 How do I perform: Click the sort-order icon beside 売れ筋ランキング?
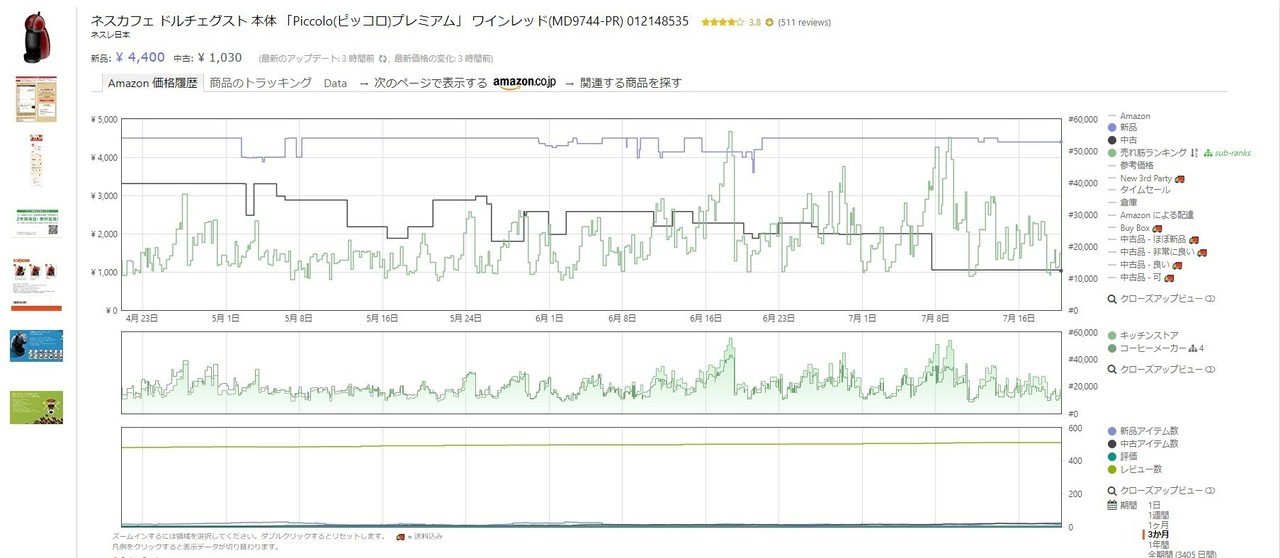pos(1196,152)
